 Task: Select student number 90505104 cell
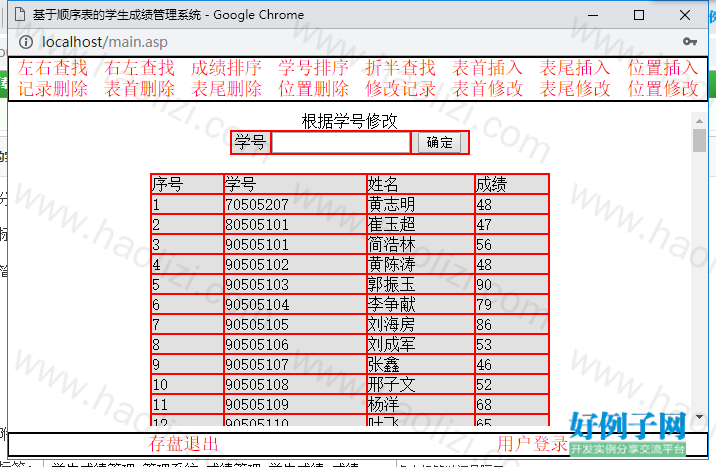295,304
